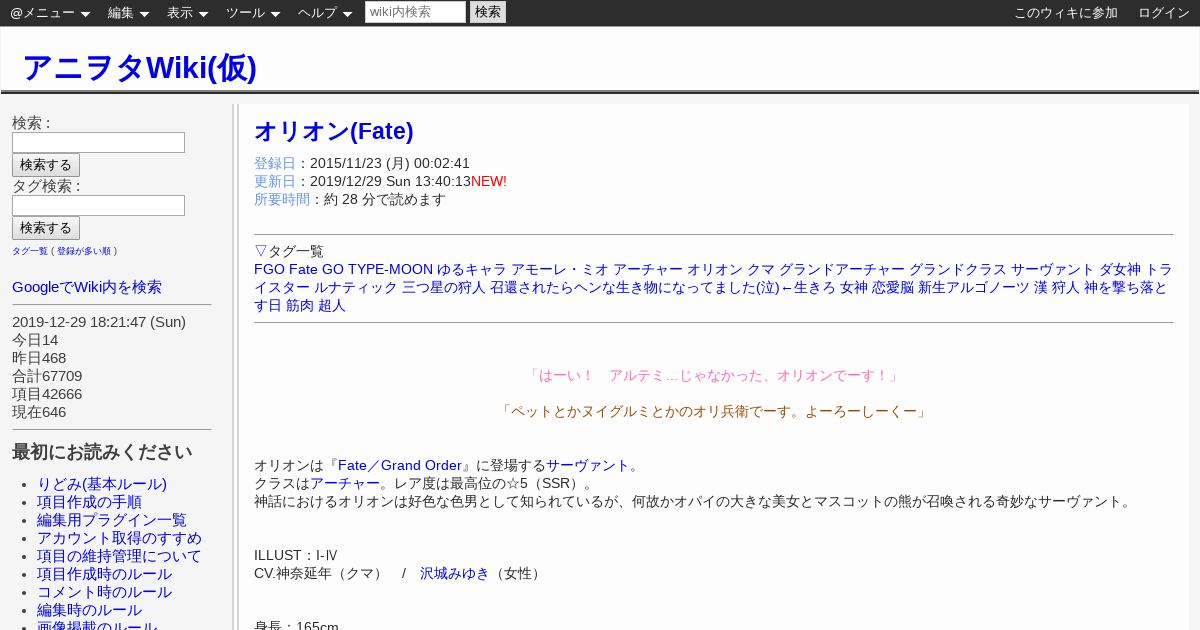Open the グランドクラス tag
The width and height of the screenshot is (1200, 630).
[x=958, y=269]
